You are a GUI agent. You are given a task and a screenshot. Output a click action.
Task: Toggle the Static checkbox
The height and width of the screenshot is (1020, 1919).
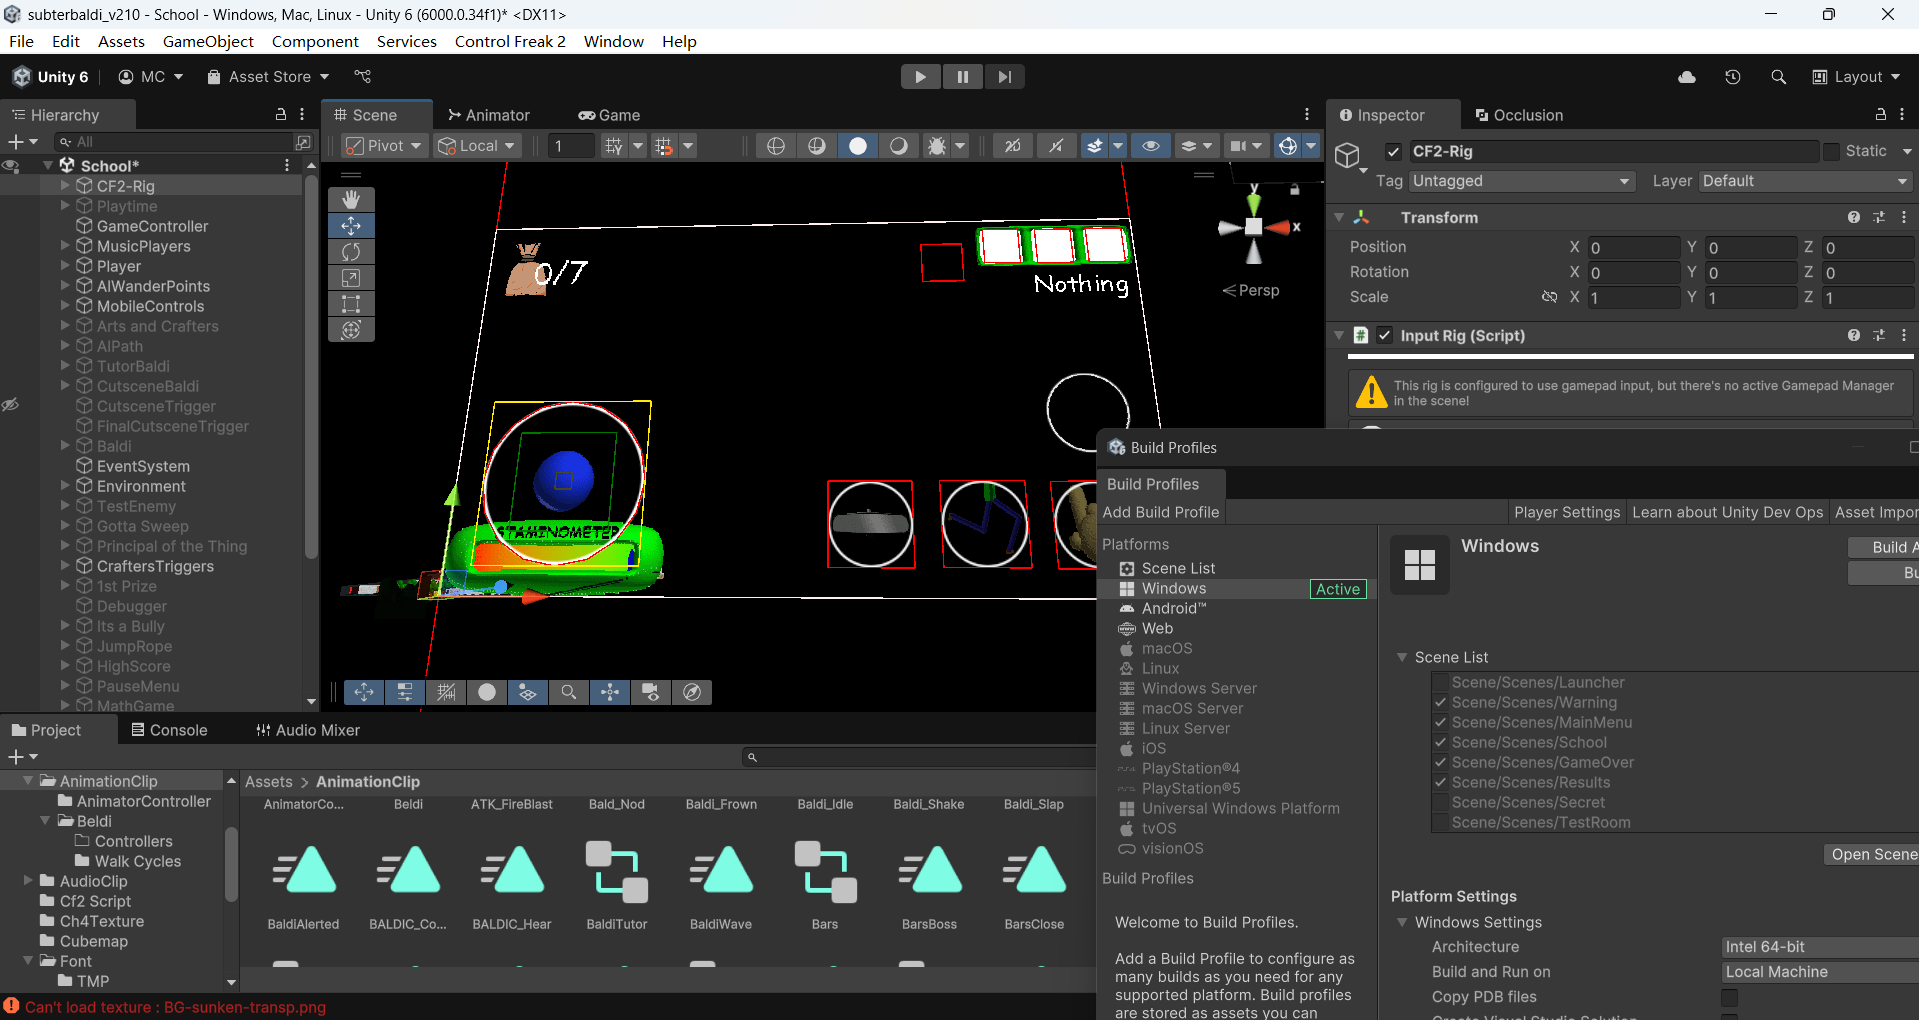coord(1831,151)
